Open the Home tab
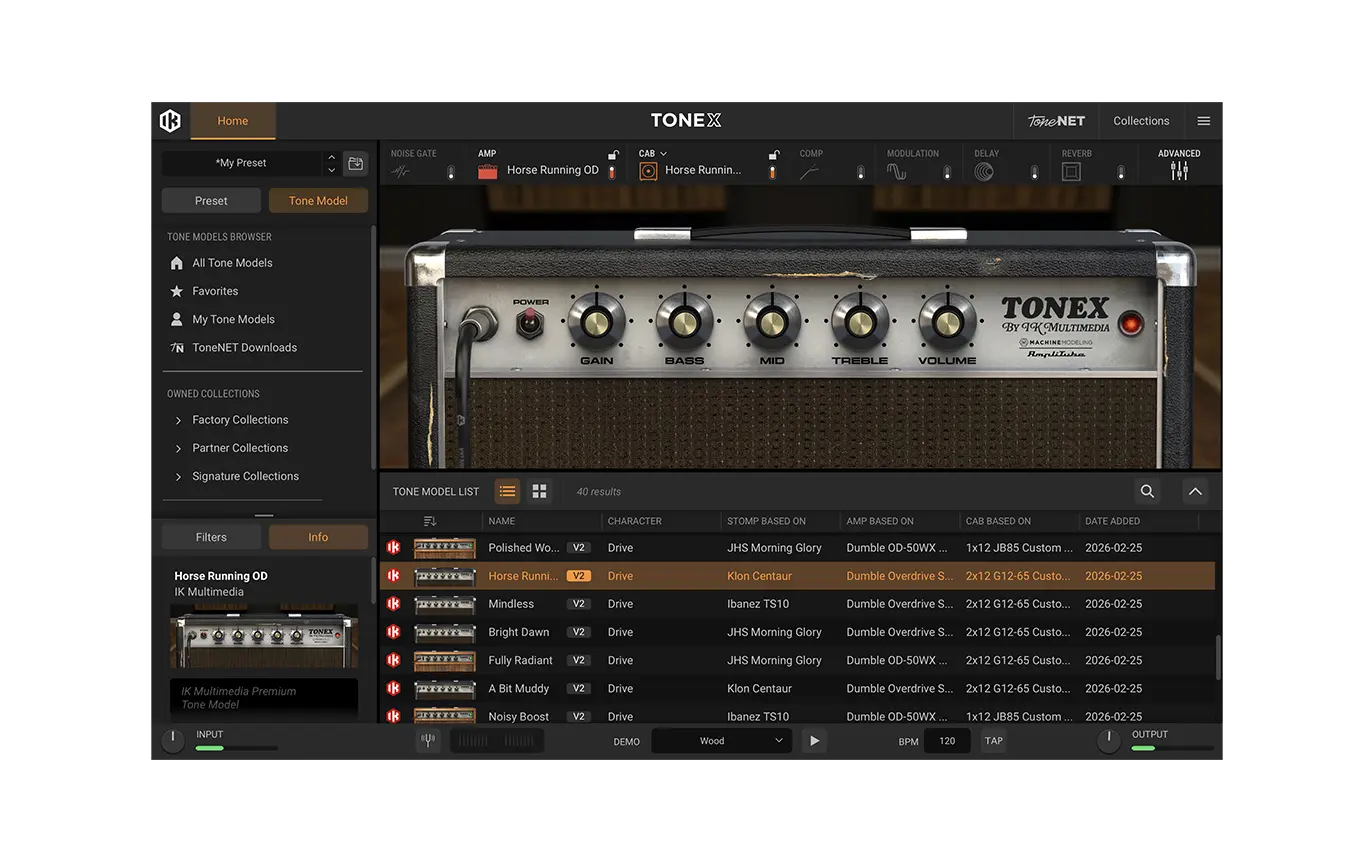This screenshot has height=860, width=1372. (233, 121)
